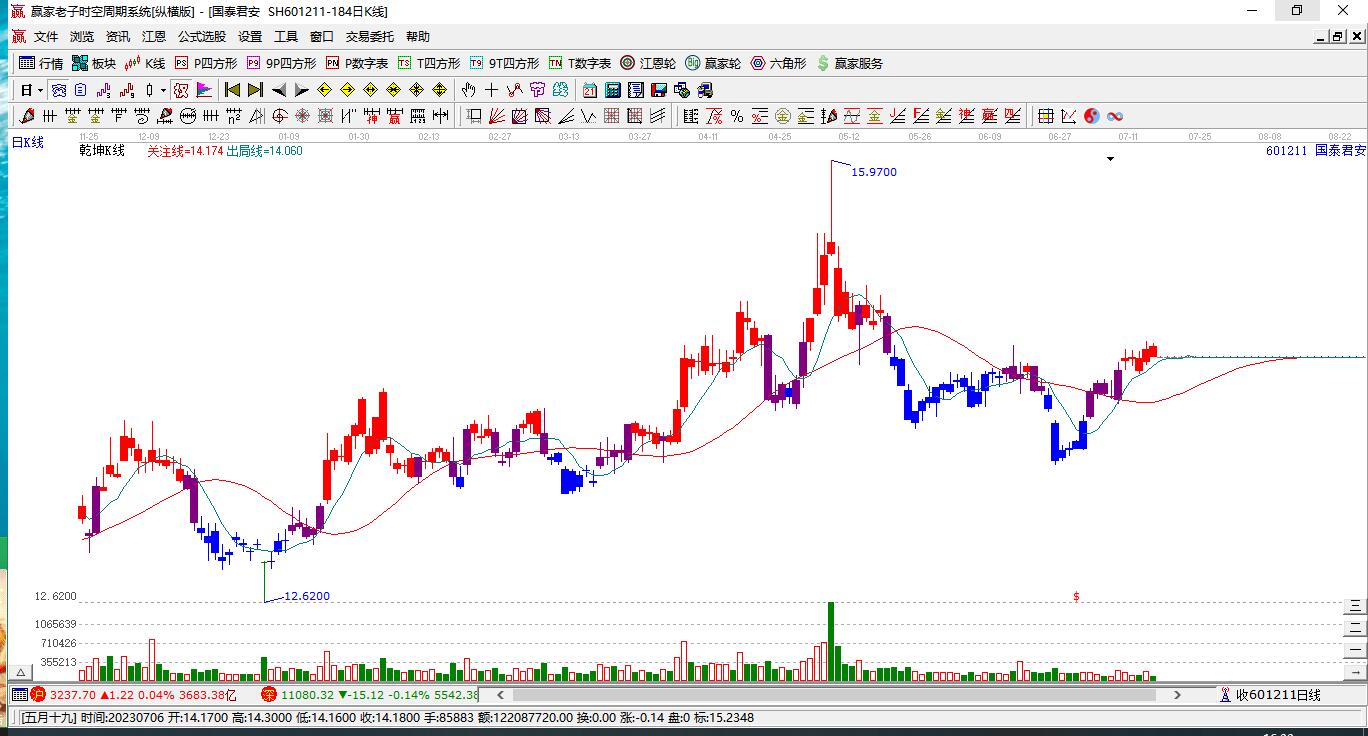The width and height of the screenshot is (1368, 736).
Task: Click the 12.6200 low price label
Action: 307,596
